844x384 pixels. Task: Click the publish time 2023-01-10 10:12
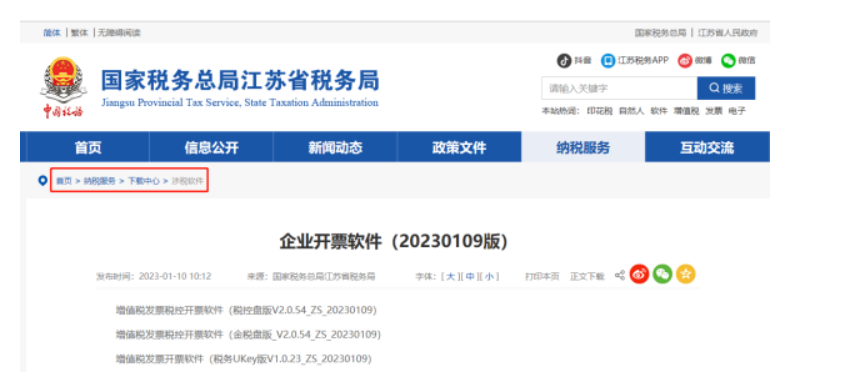(x=175, y=276)
